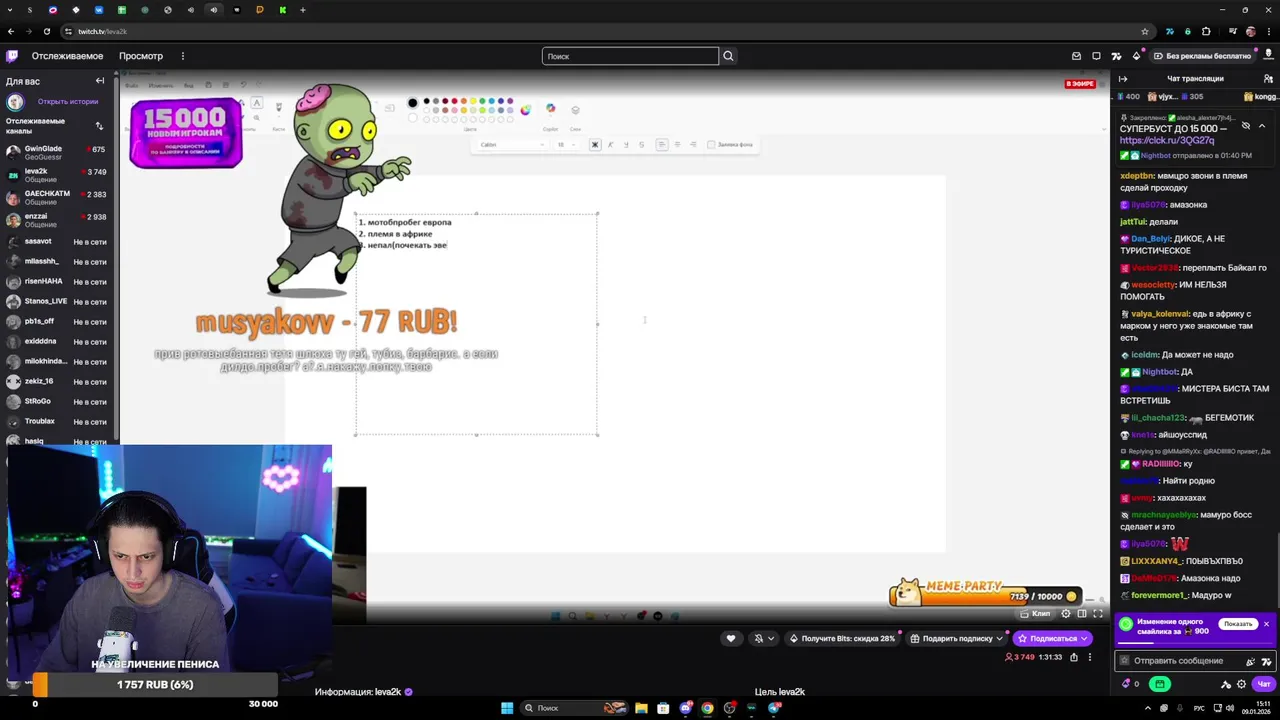
Task: Open the 7TV emote menu in chat input
Action: click(1267, 661)
